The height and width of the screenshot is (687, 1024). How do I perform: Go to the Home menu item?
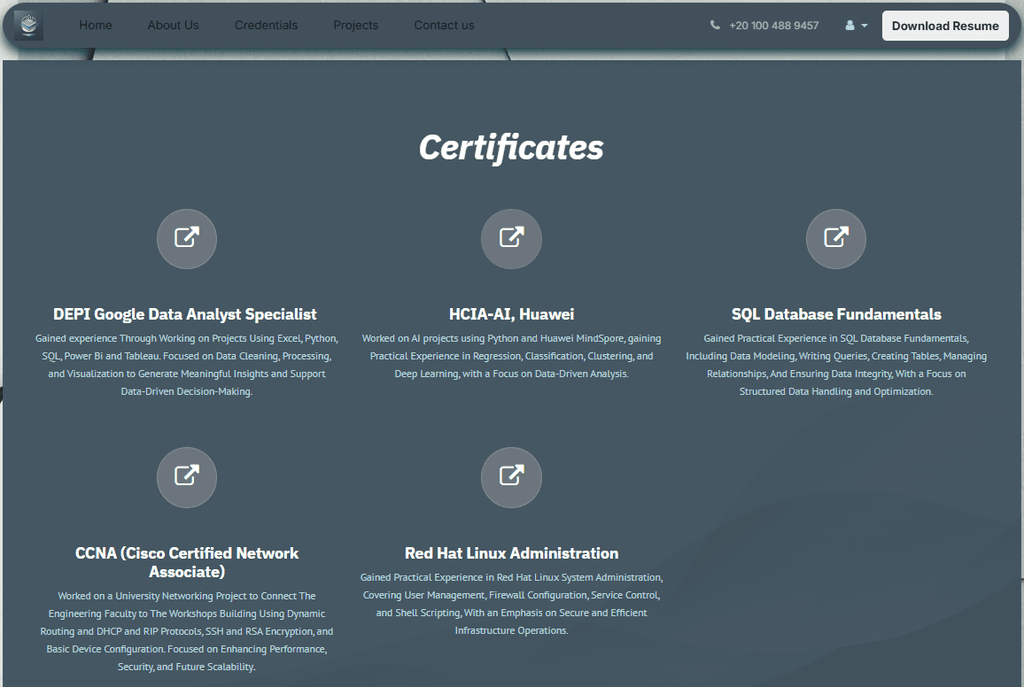(x=95, y=25)
